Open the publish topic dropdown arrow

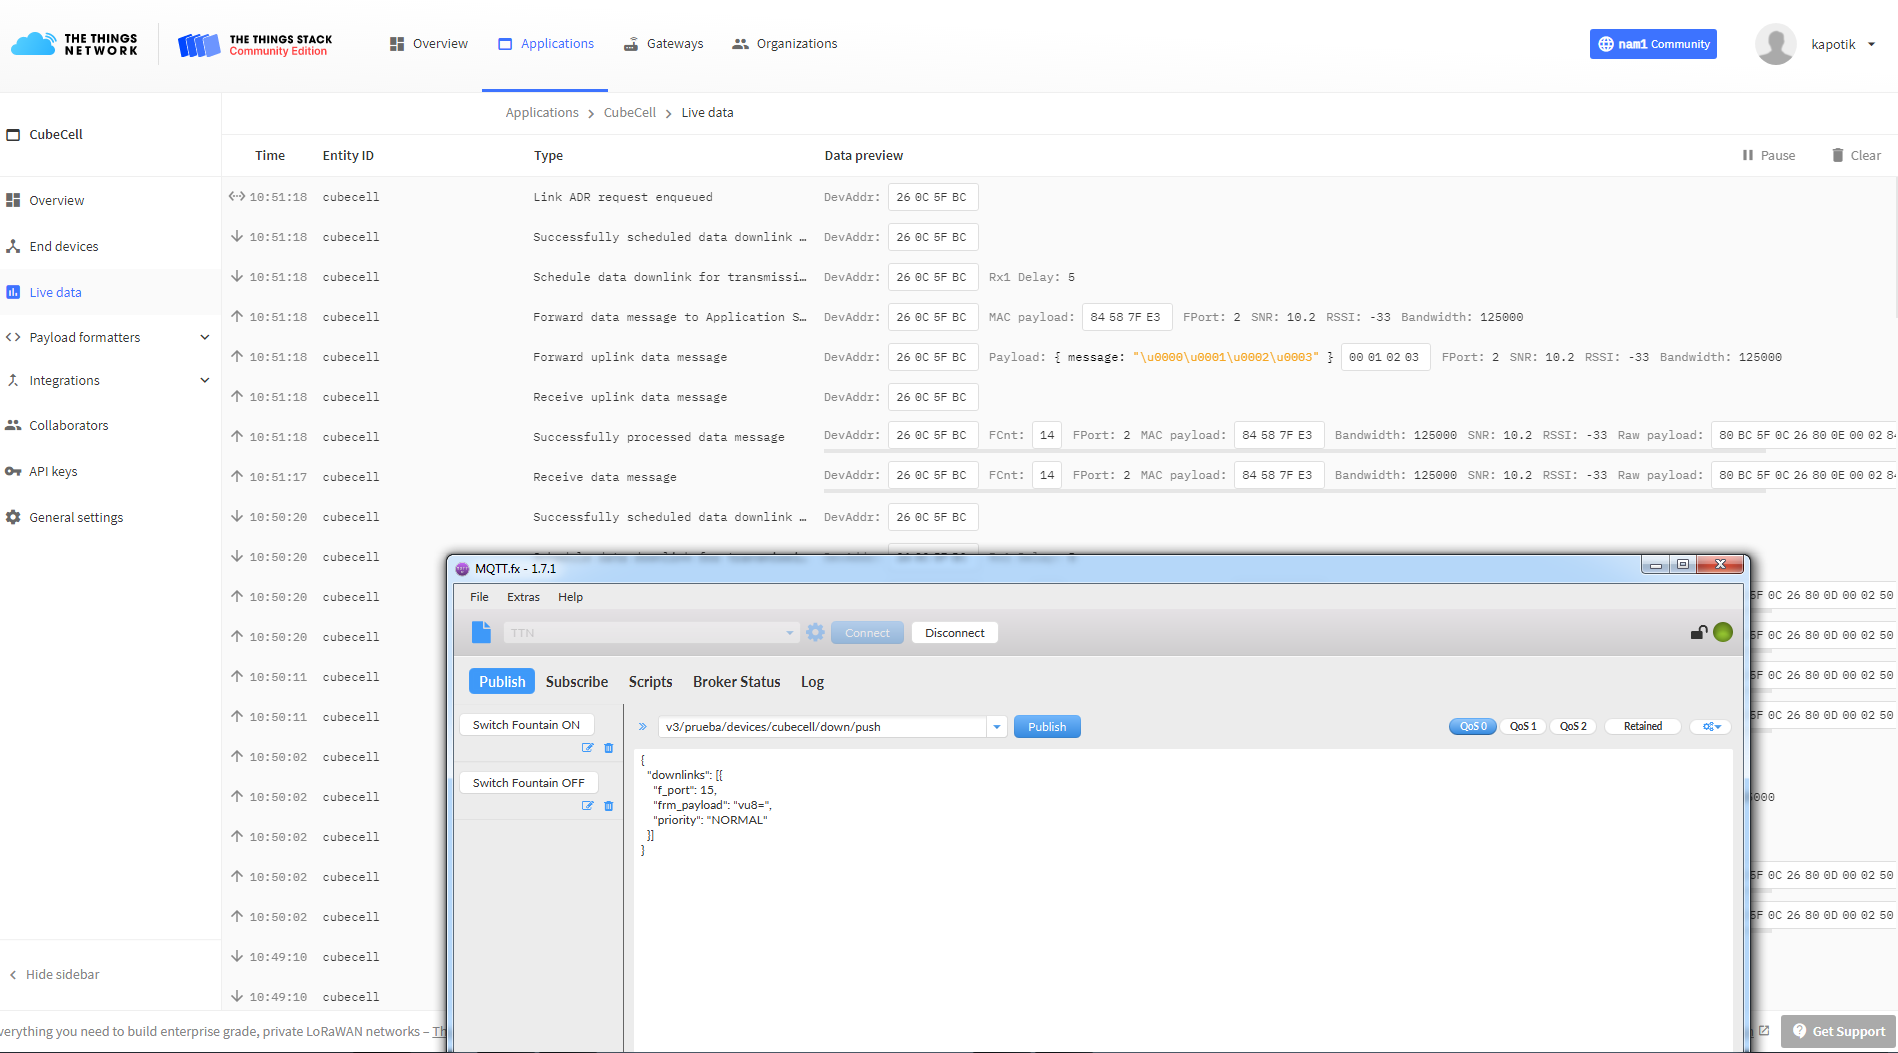tap(997, 727)
